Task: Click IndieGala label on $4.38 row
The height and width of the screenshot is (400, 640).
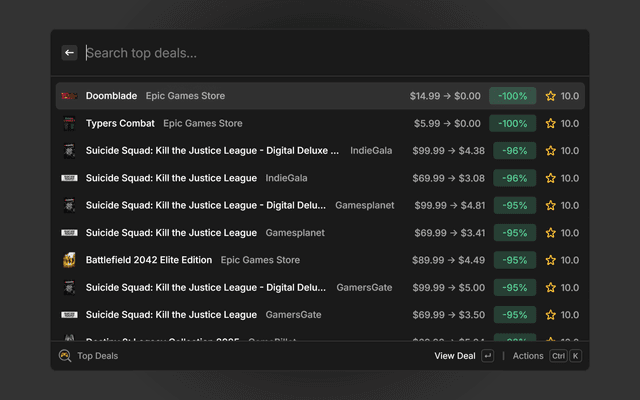Action: (x=371, y=151)
